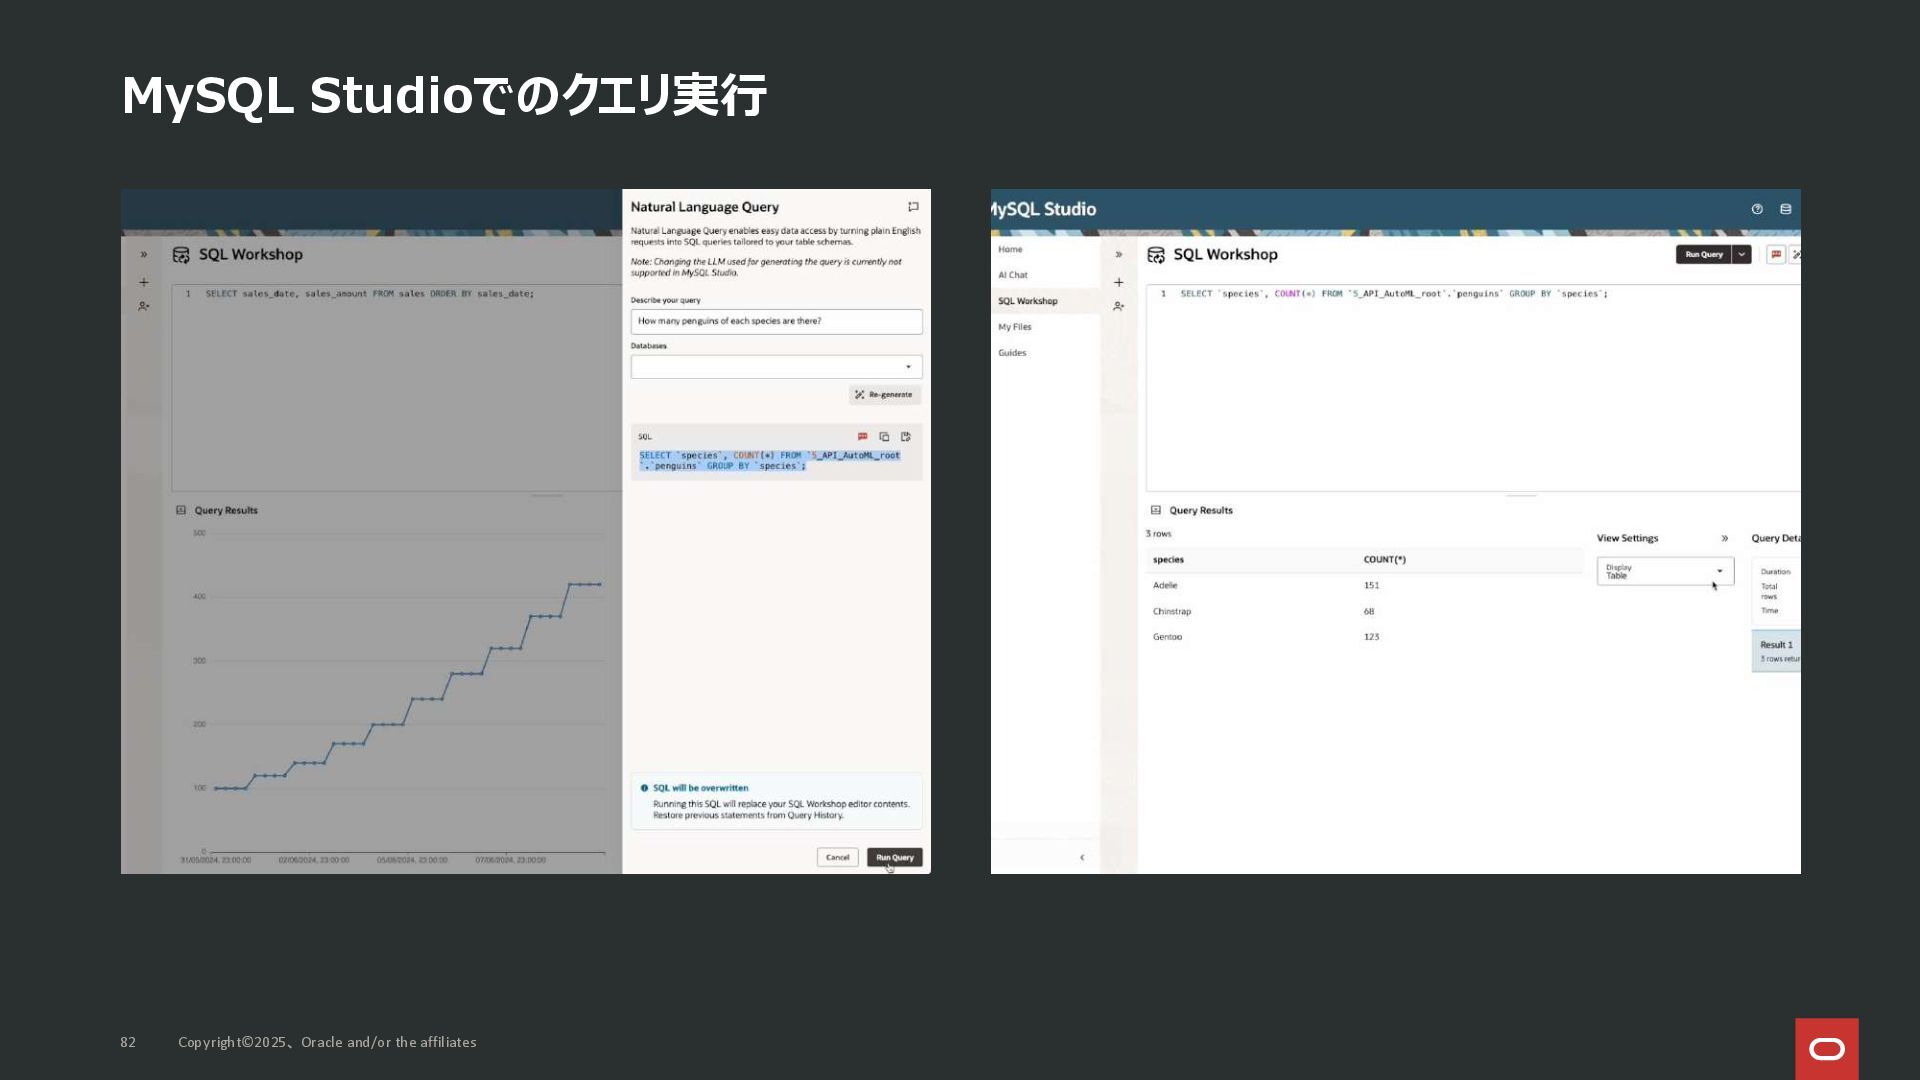Collapse the left navigation with the chevron
The width and height of the screenshot is (1920, 1080).
1082,857
